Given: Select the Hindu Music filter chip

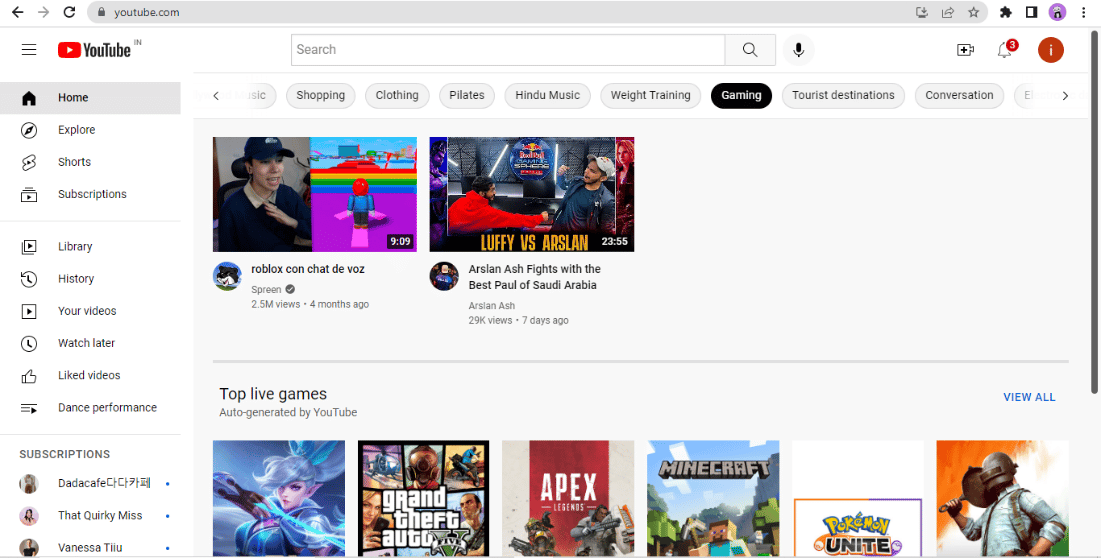Looking at the screenshot, I should pos(548,95).
